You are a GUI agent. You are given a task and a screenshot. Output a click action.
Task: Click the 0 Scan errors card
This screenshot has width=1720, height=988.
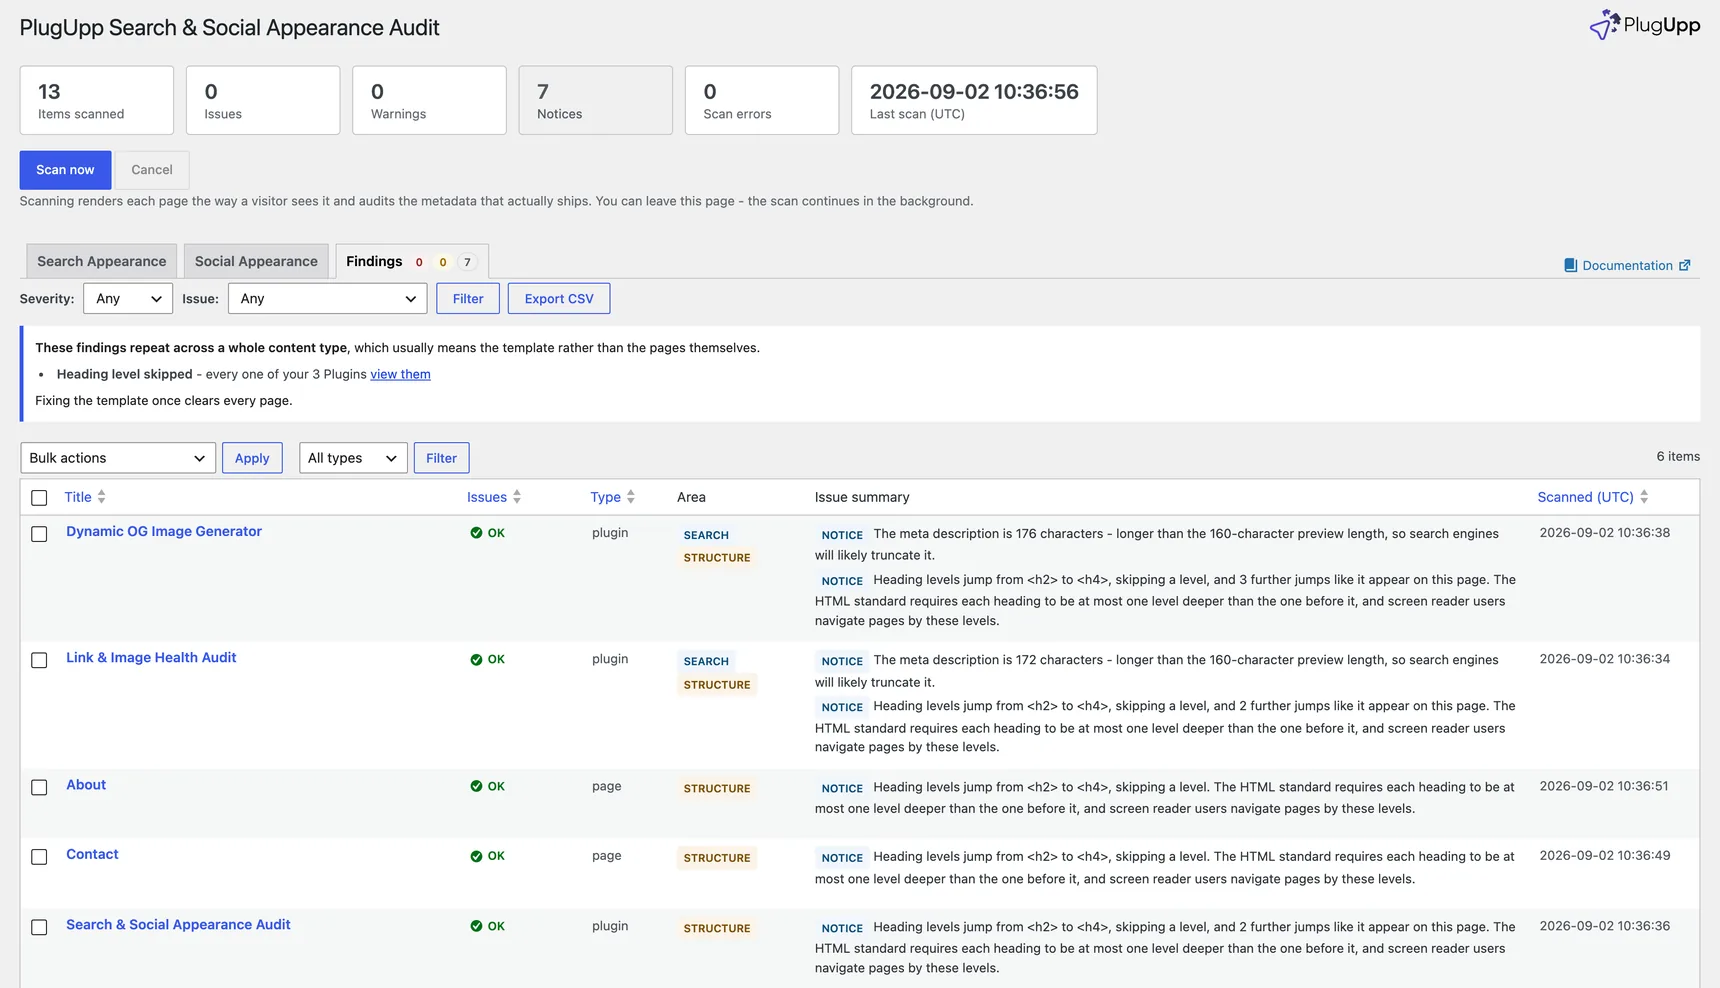pyautogui.click(x=762, y=100)
